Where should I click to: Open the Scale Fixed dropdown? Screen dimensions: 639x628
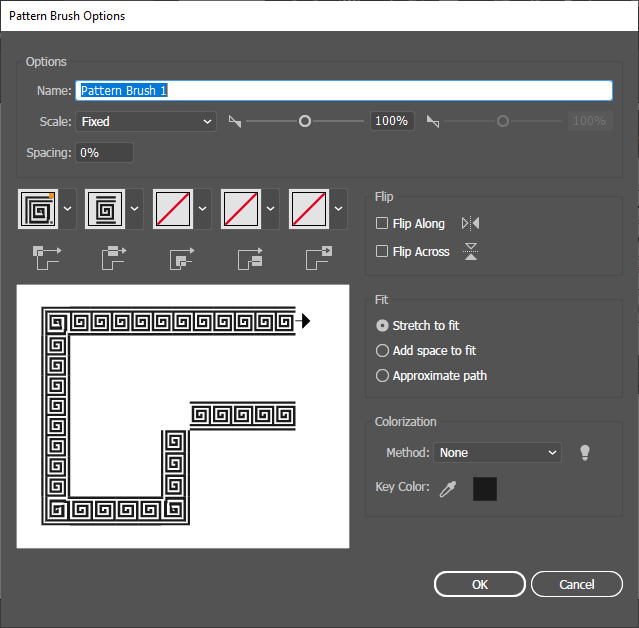point(146,121)
